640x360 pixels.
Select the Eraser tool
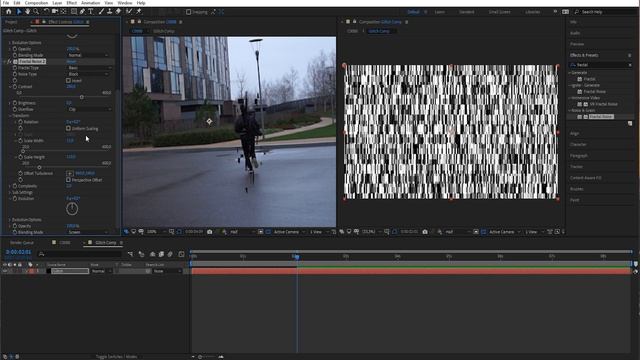tap(118, 11)
